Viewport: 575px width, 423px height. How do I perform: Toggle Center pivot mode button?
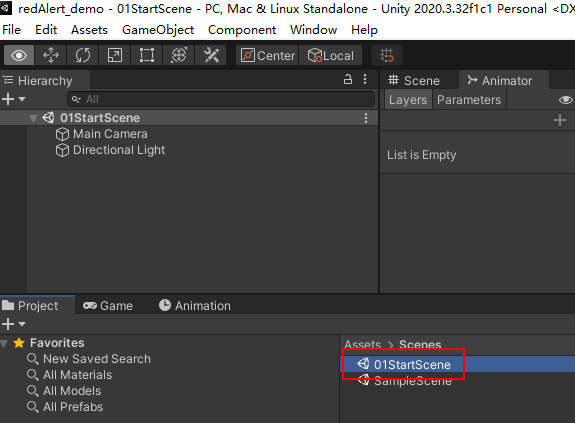(x=268, y=55)
